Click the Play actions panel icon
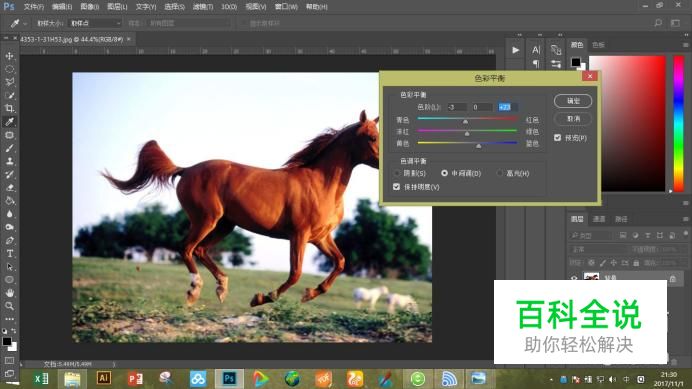This screenshot has height=389, width=692. (515, 50)
